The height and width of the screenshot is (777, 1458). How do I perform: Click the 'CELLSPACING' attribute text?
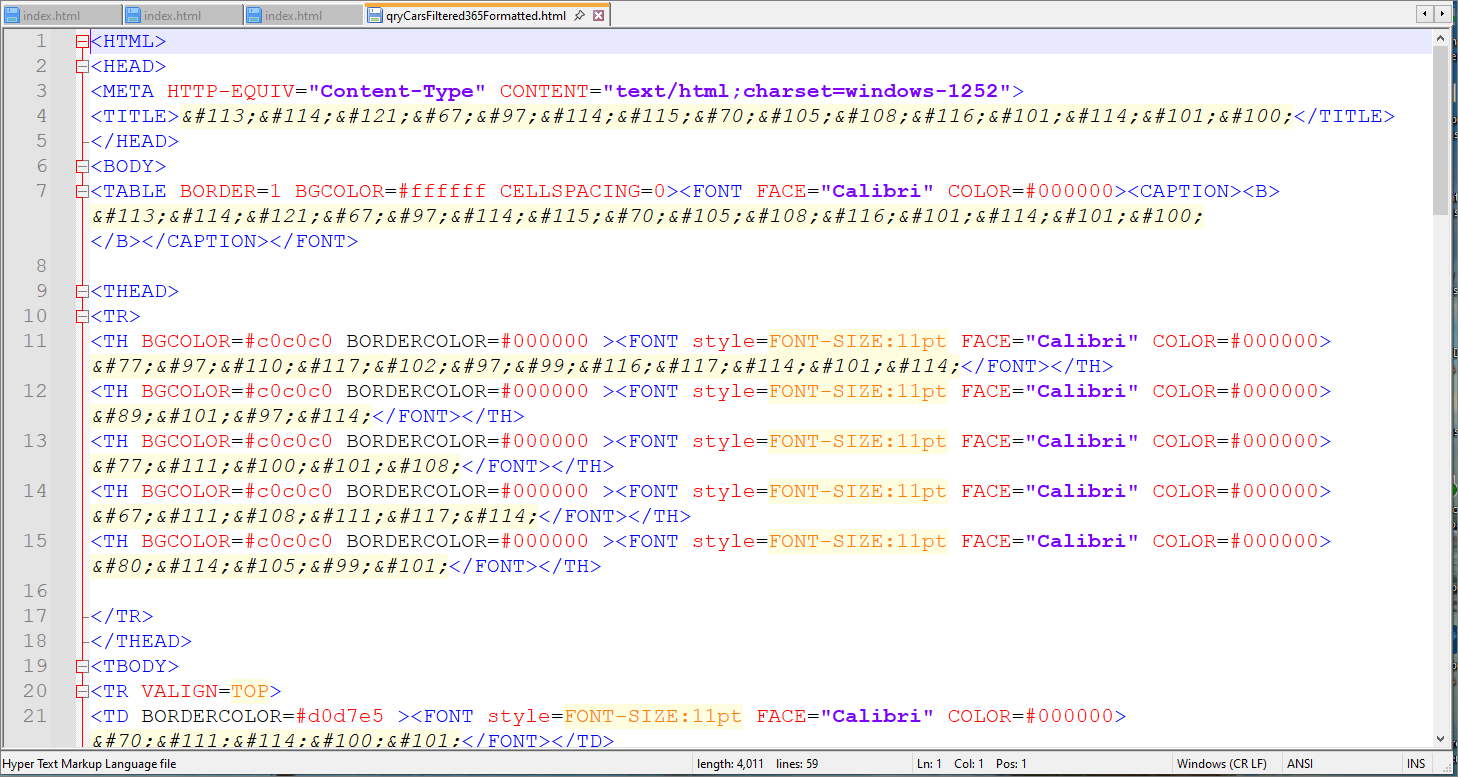[x=570, y=191]
